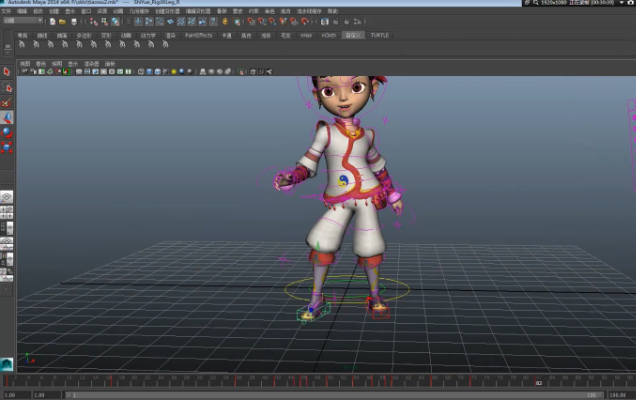Pick the Rotate tool sphere icon
Viewport: 636px width, 400px height.
6,131
